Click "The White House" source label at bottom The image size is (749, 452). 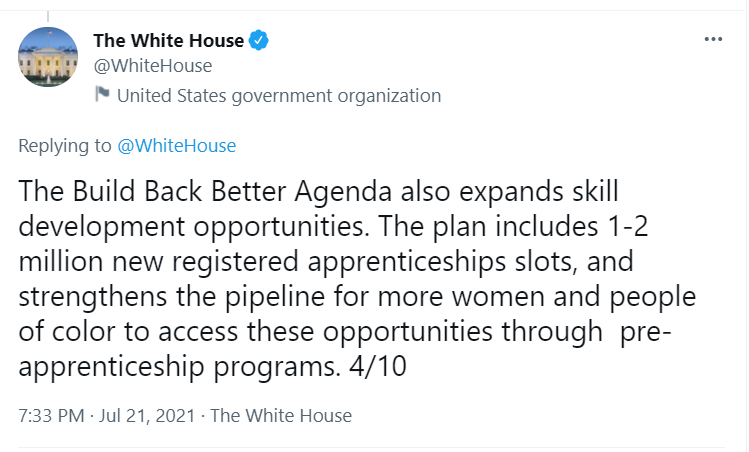click(x=281, y=416)
